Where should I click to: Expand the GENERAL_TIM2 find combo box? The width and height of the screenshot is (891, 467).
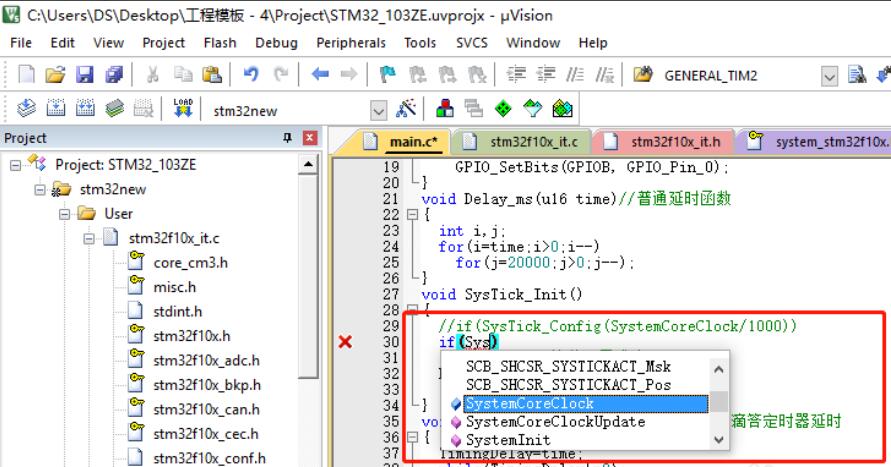830,75
